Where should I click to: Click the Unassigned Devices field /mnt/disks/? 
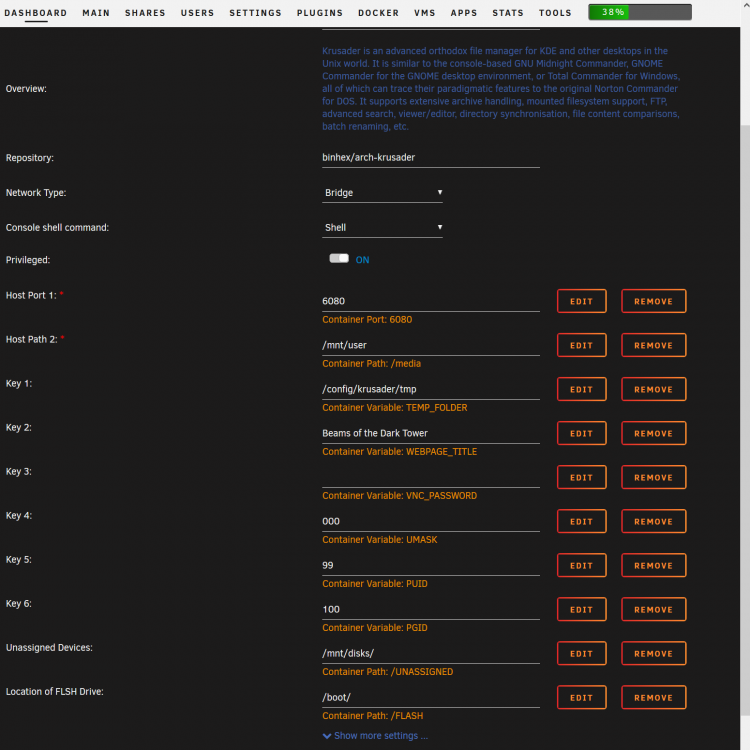[431, 653]
